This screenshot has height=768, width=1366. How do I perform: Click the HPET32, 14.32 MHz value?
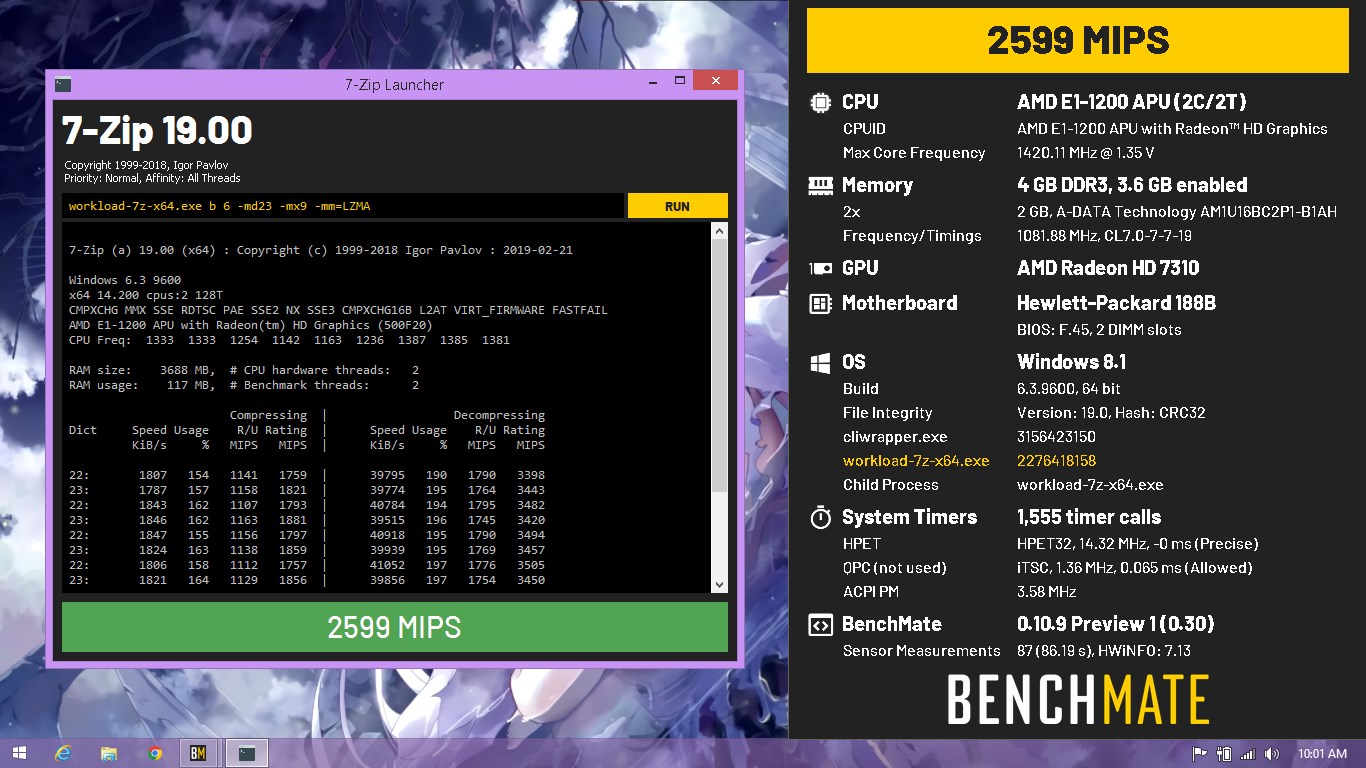(1137, 544)
